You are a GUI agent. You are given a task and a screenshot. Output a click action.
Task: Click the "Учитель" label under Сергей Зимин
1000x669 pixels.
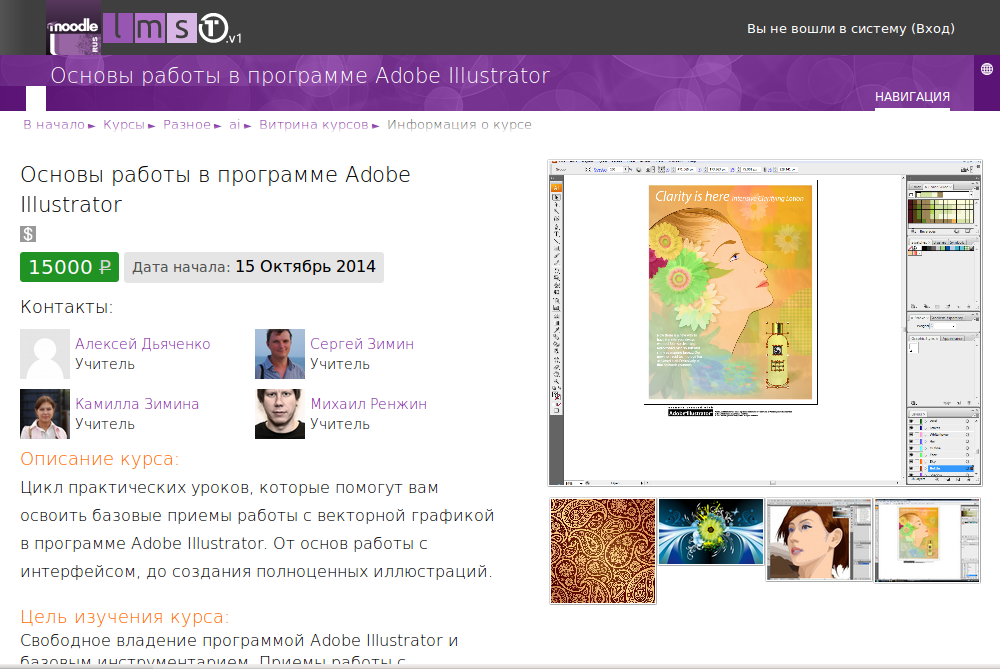(340, 364)
